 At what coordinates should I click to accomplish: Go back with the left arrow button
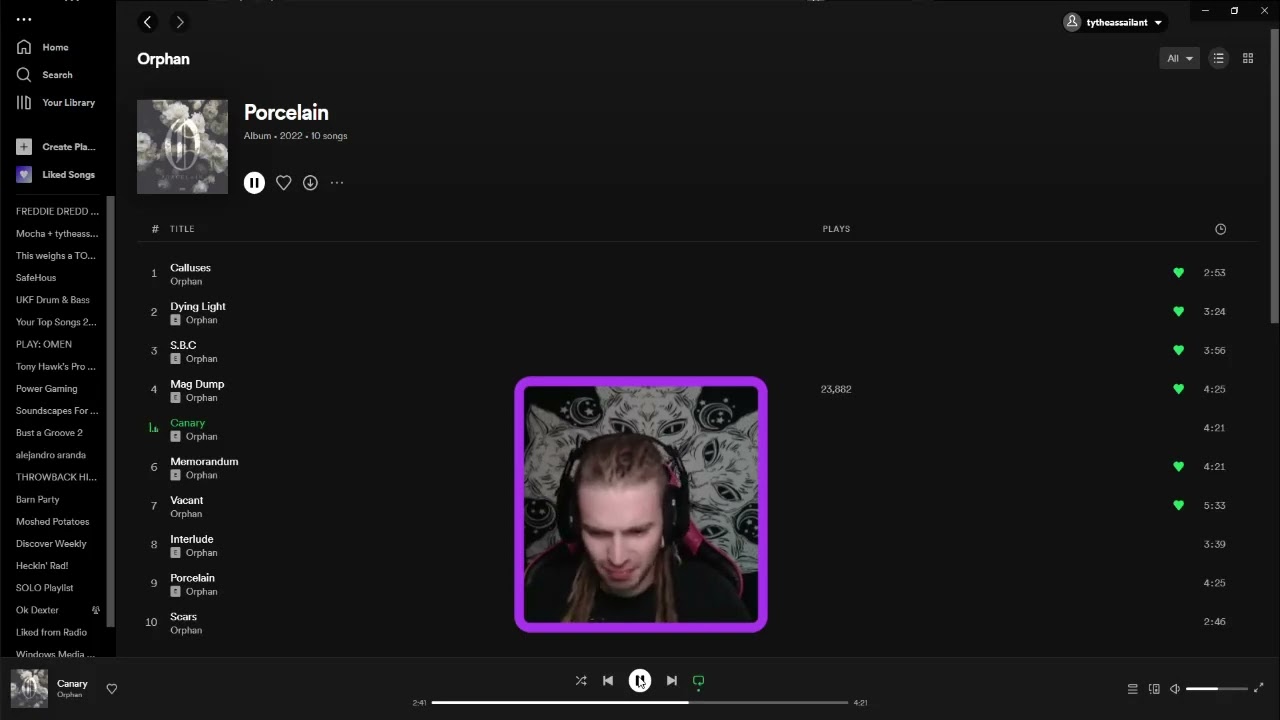pyautogui.click(x=148, y=22)
